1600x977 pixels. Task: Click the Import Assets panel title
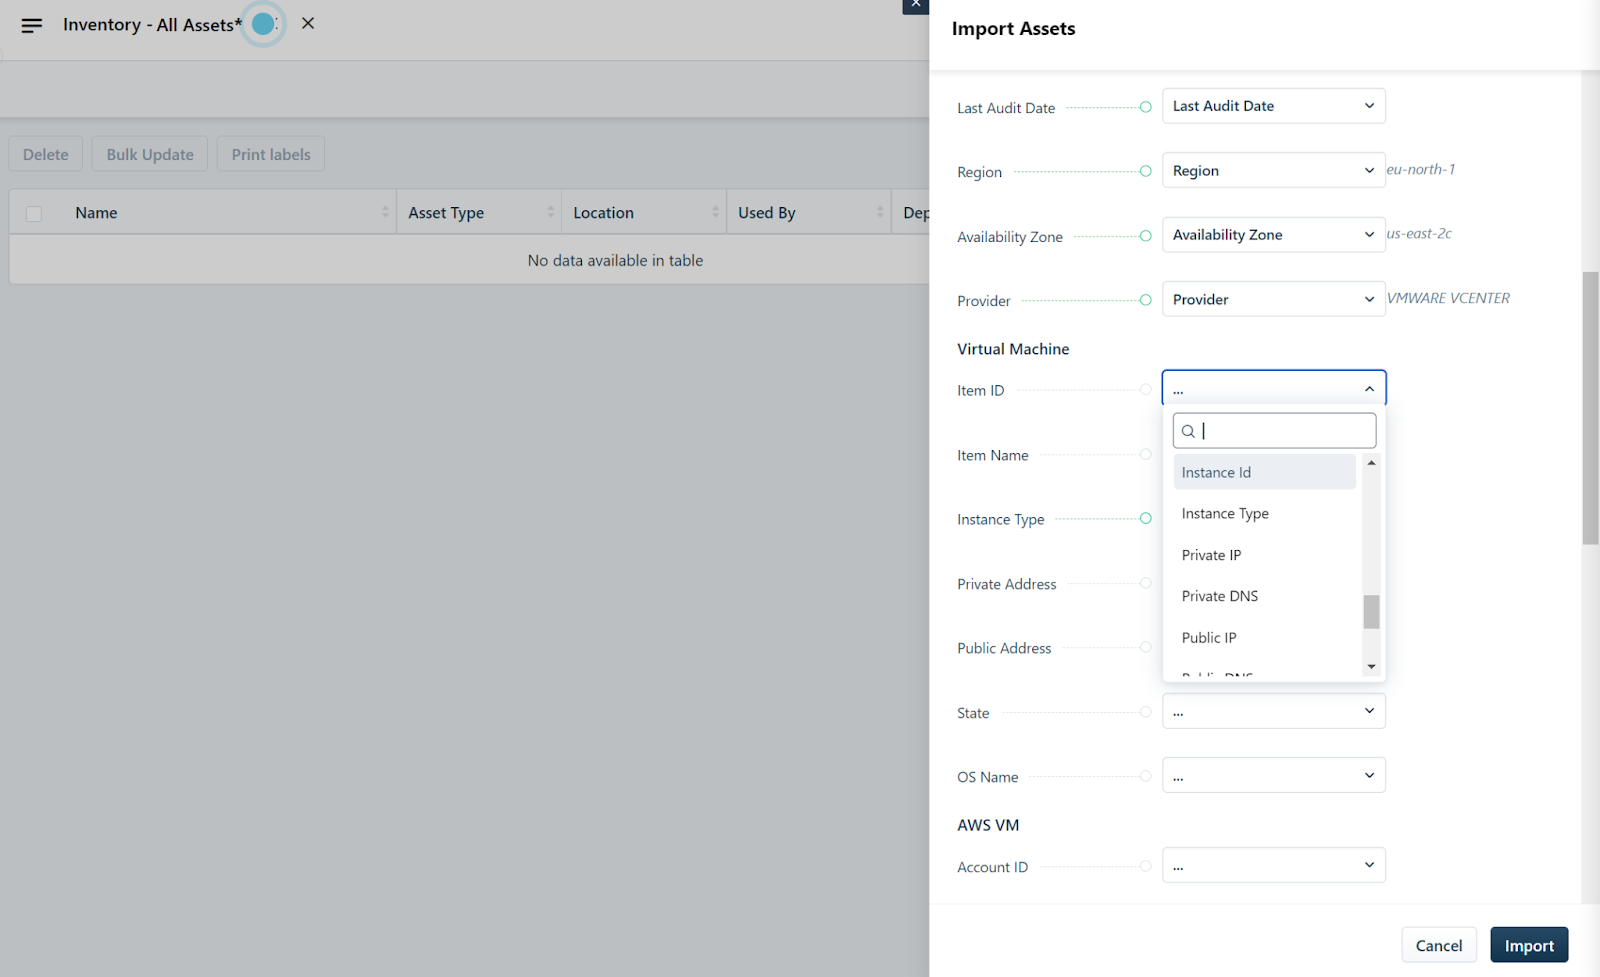pyautogui.click(x=1013, y=29)
